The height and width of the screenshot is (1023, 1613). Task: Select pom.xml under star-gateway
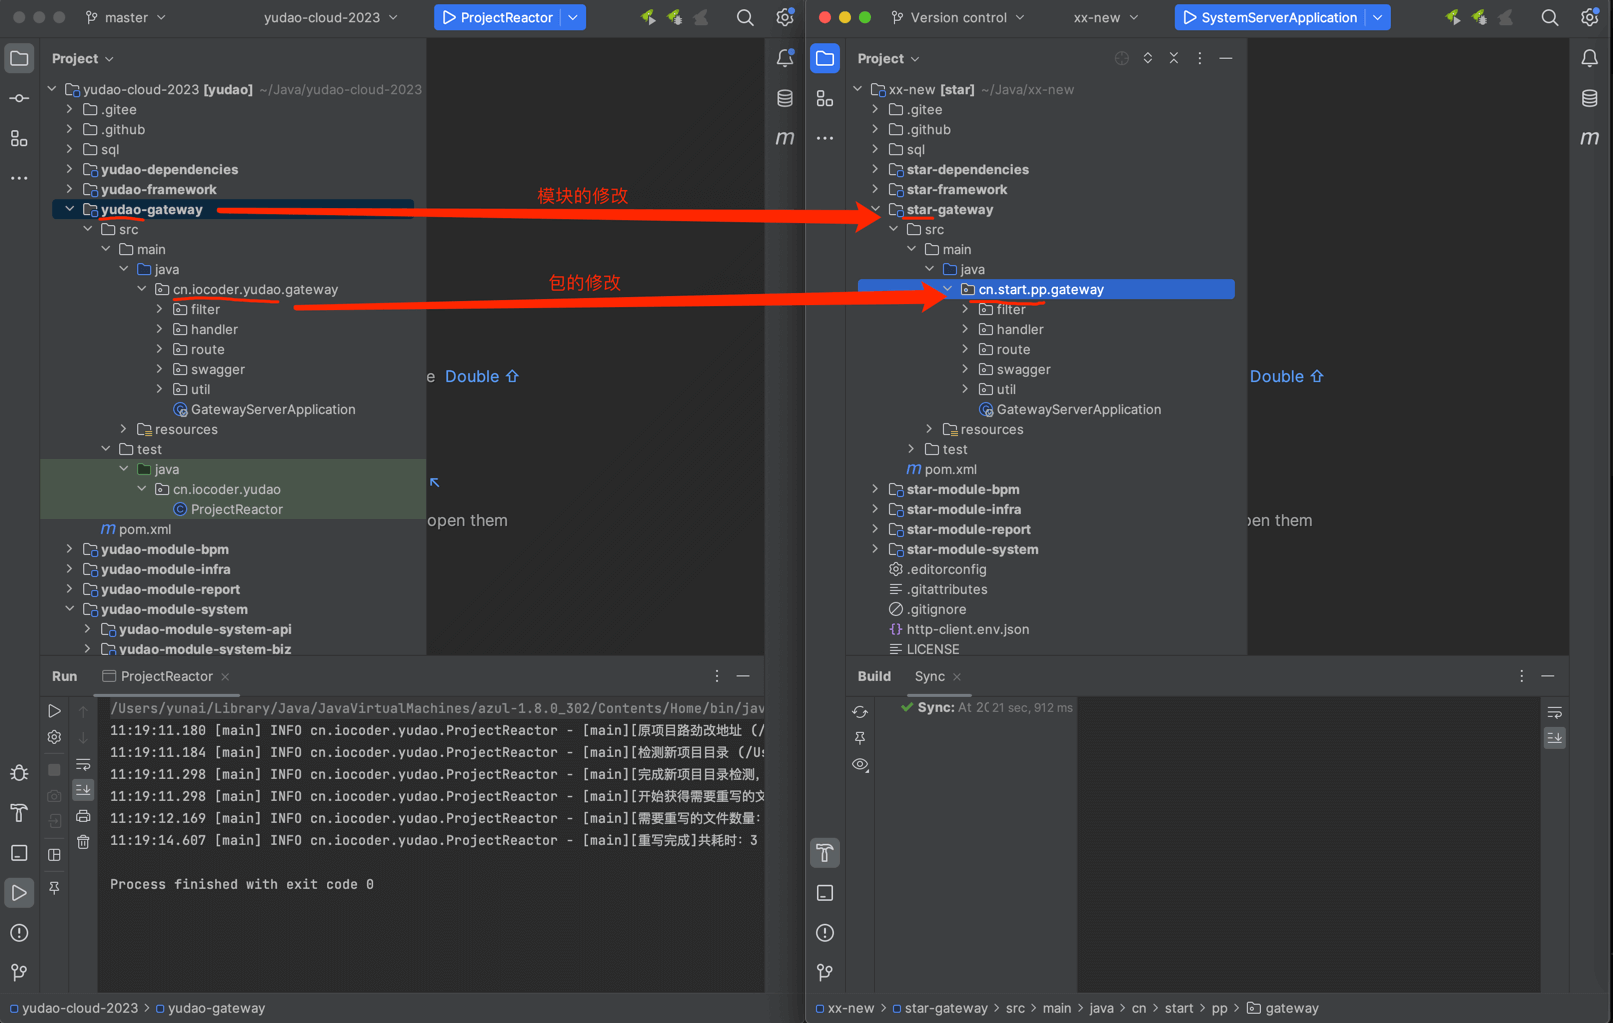(x=950, y=469)
